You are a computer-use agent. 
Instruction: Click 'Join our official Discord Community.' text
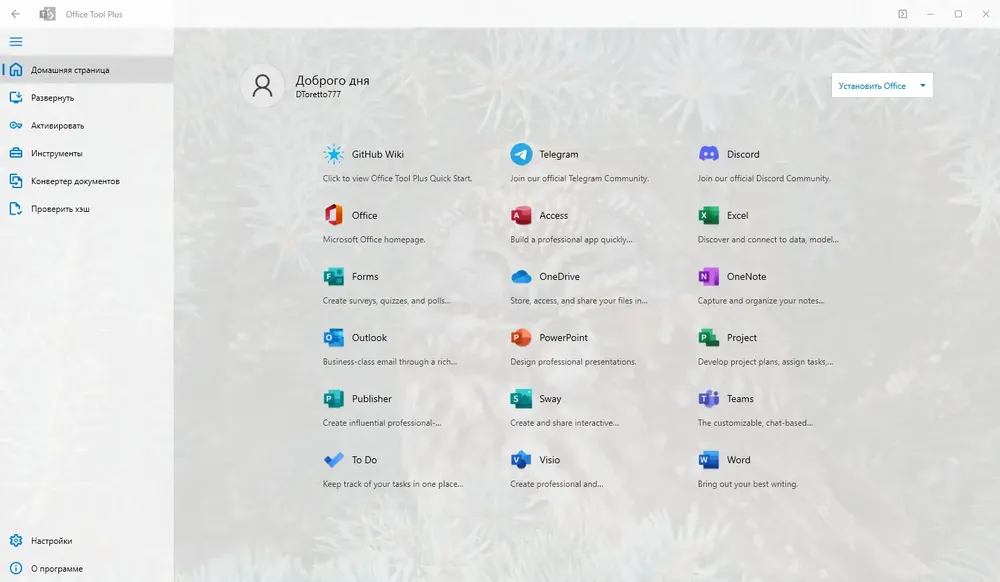tap(764, 178)
